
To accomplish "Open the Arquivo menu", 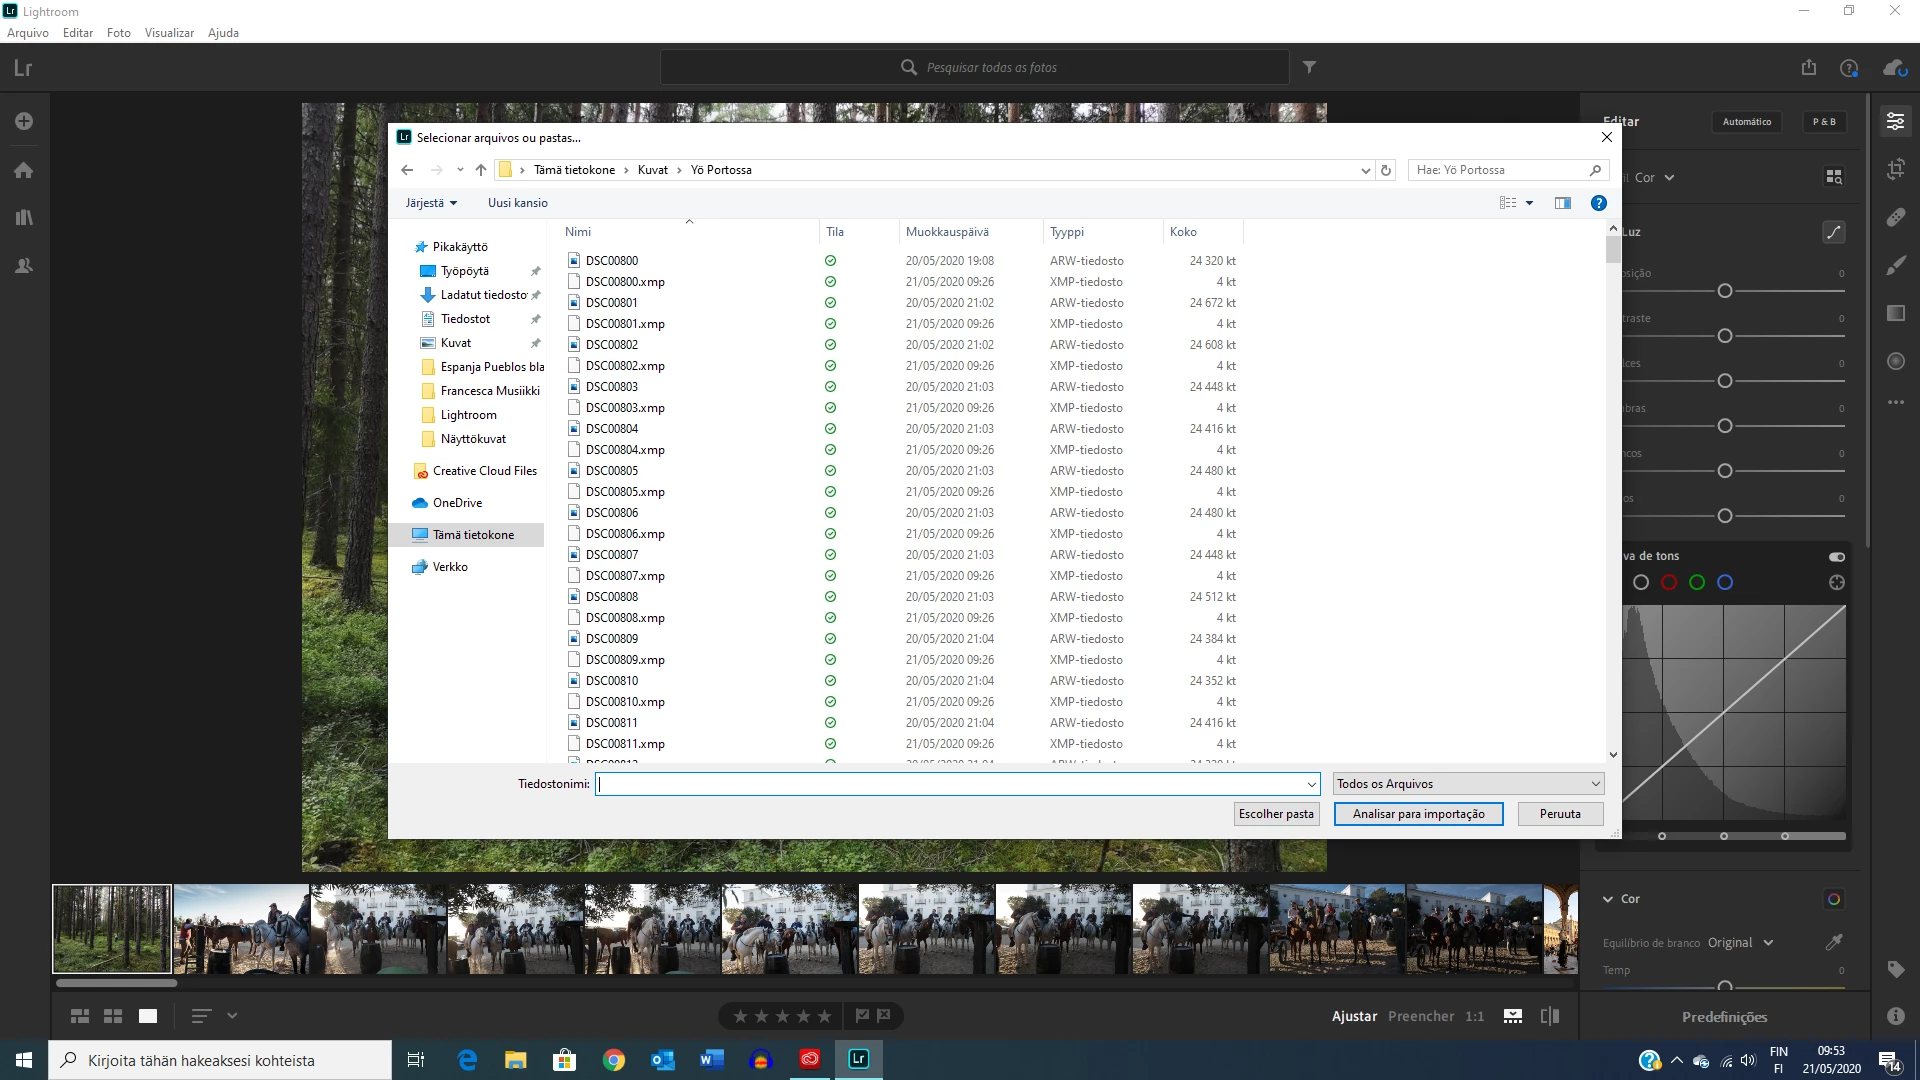I will (x=28, y=32).
